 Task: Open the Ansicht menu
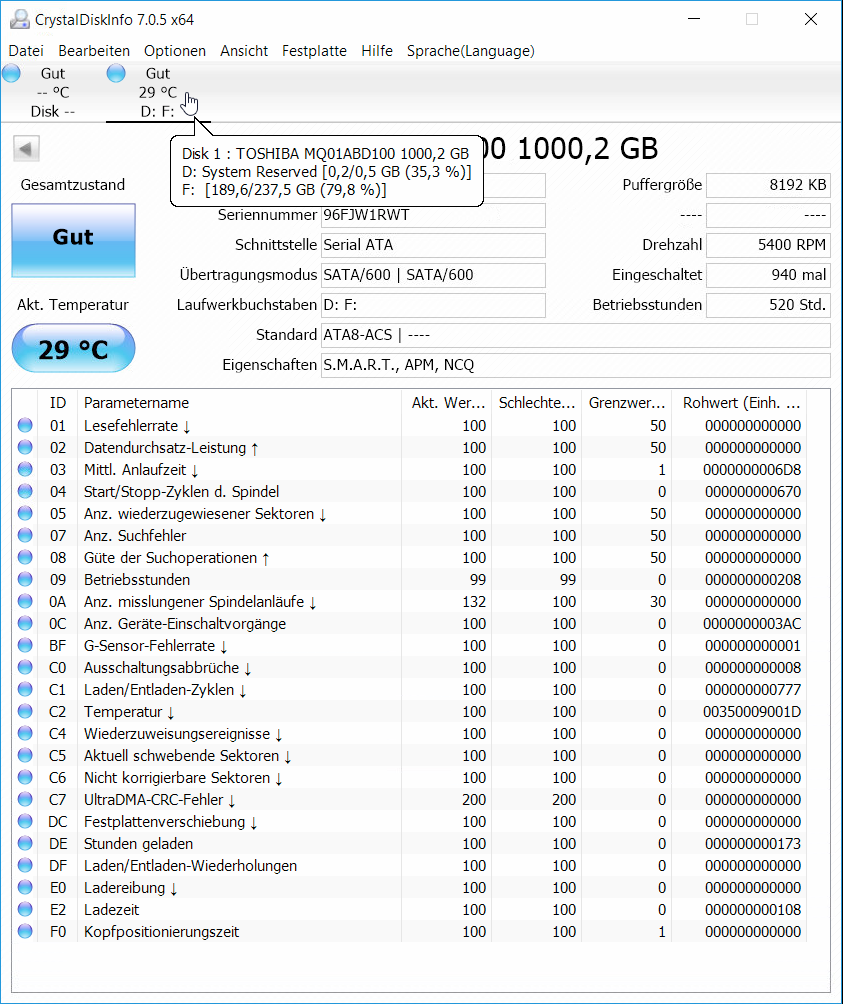point(244,51)
